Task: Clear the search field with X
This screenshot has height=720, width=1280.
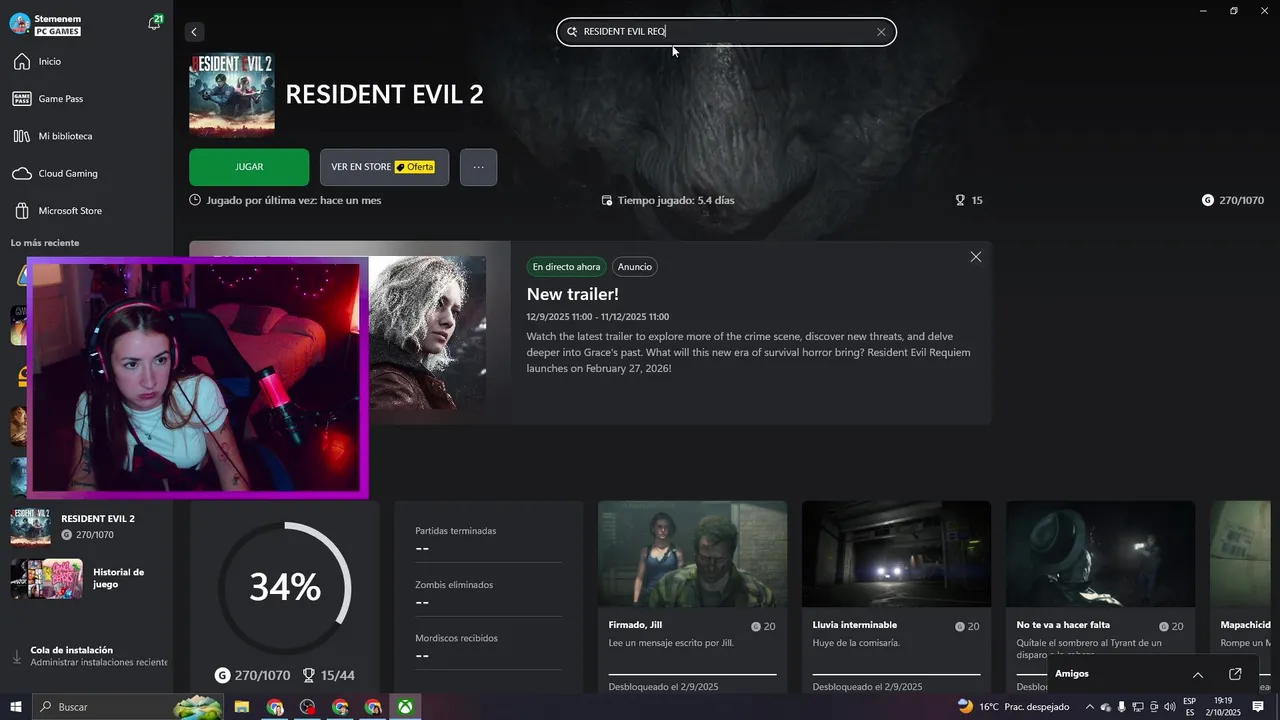Action: [881, 32]
